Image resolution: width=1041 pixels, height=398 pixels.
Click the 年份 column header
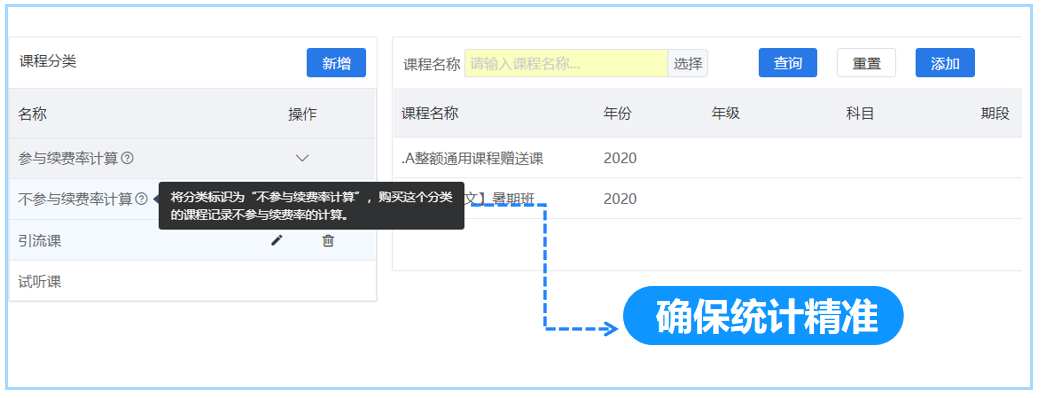[617, 113]
